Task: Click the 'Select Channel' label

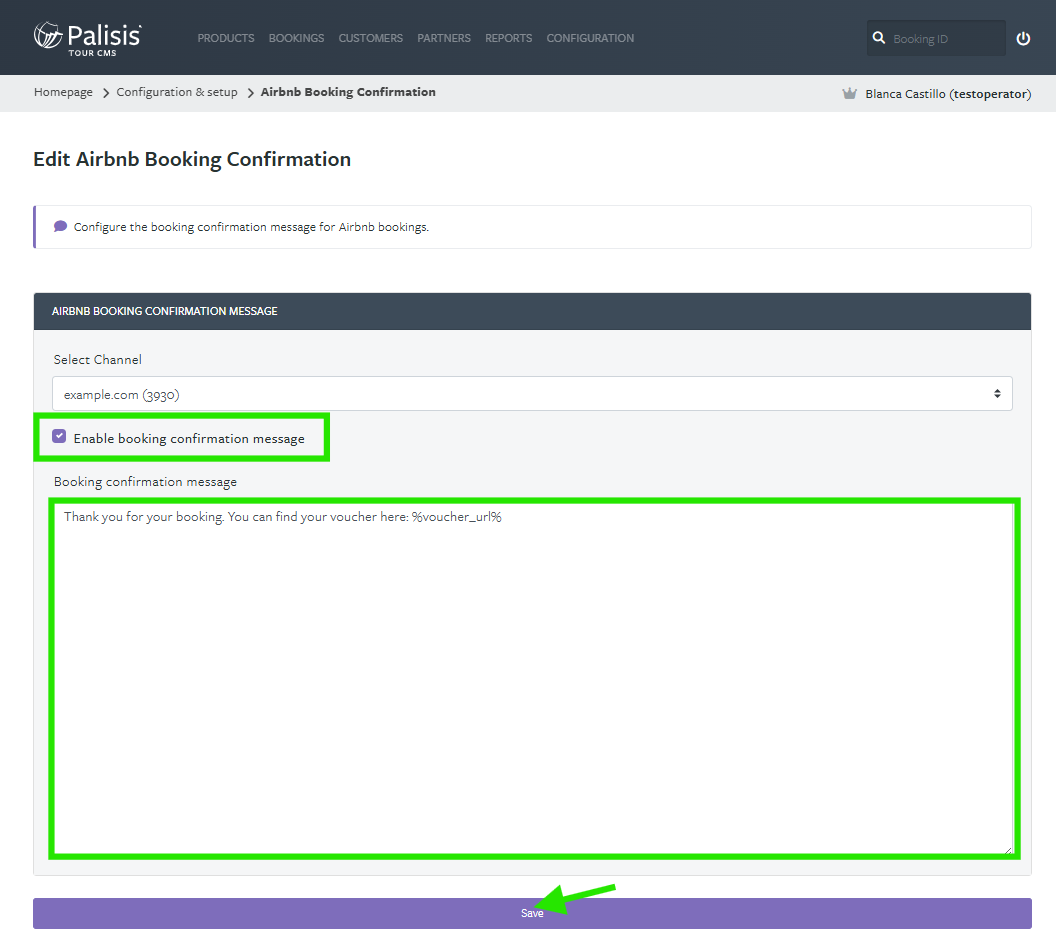Action: click(98, 360)
